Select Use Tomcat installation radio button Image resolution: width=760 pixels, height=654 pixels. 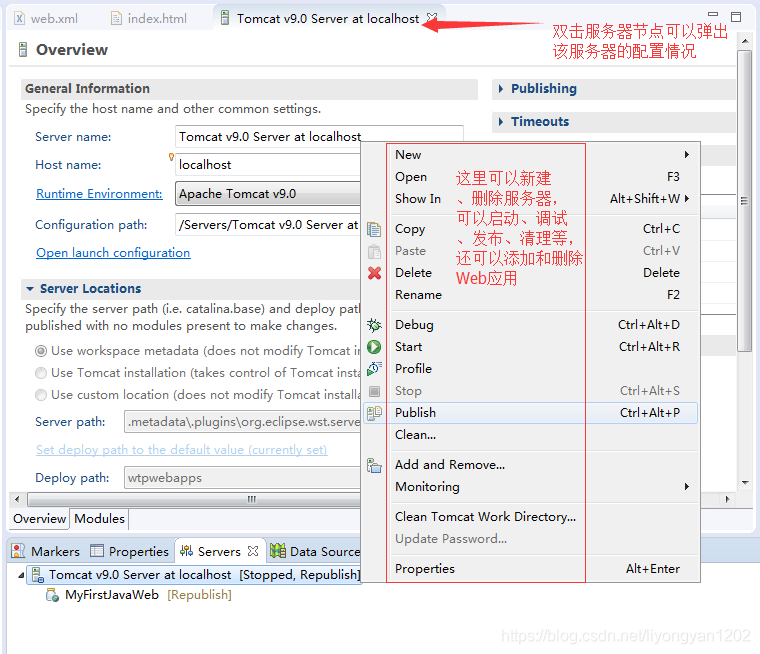(41, 373)
